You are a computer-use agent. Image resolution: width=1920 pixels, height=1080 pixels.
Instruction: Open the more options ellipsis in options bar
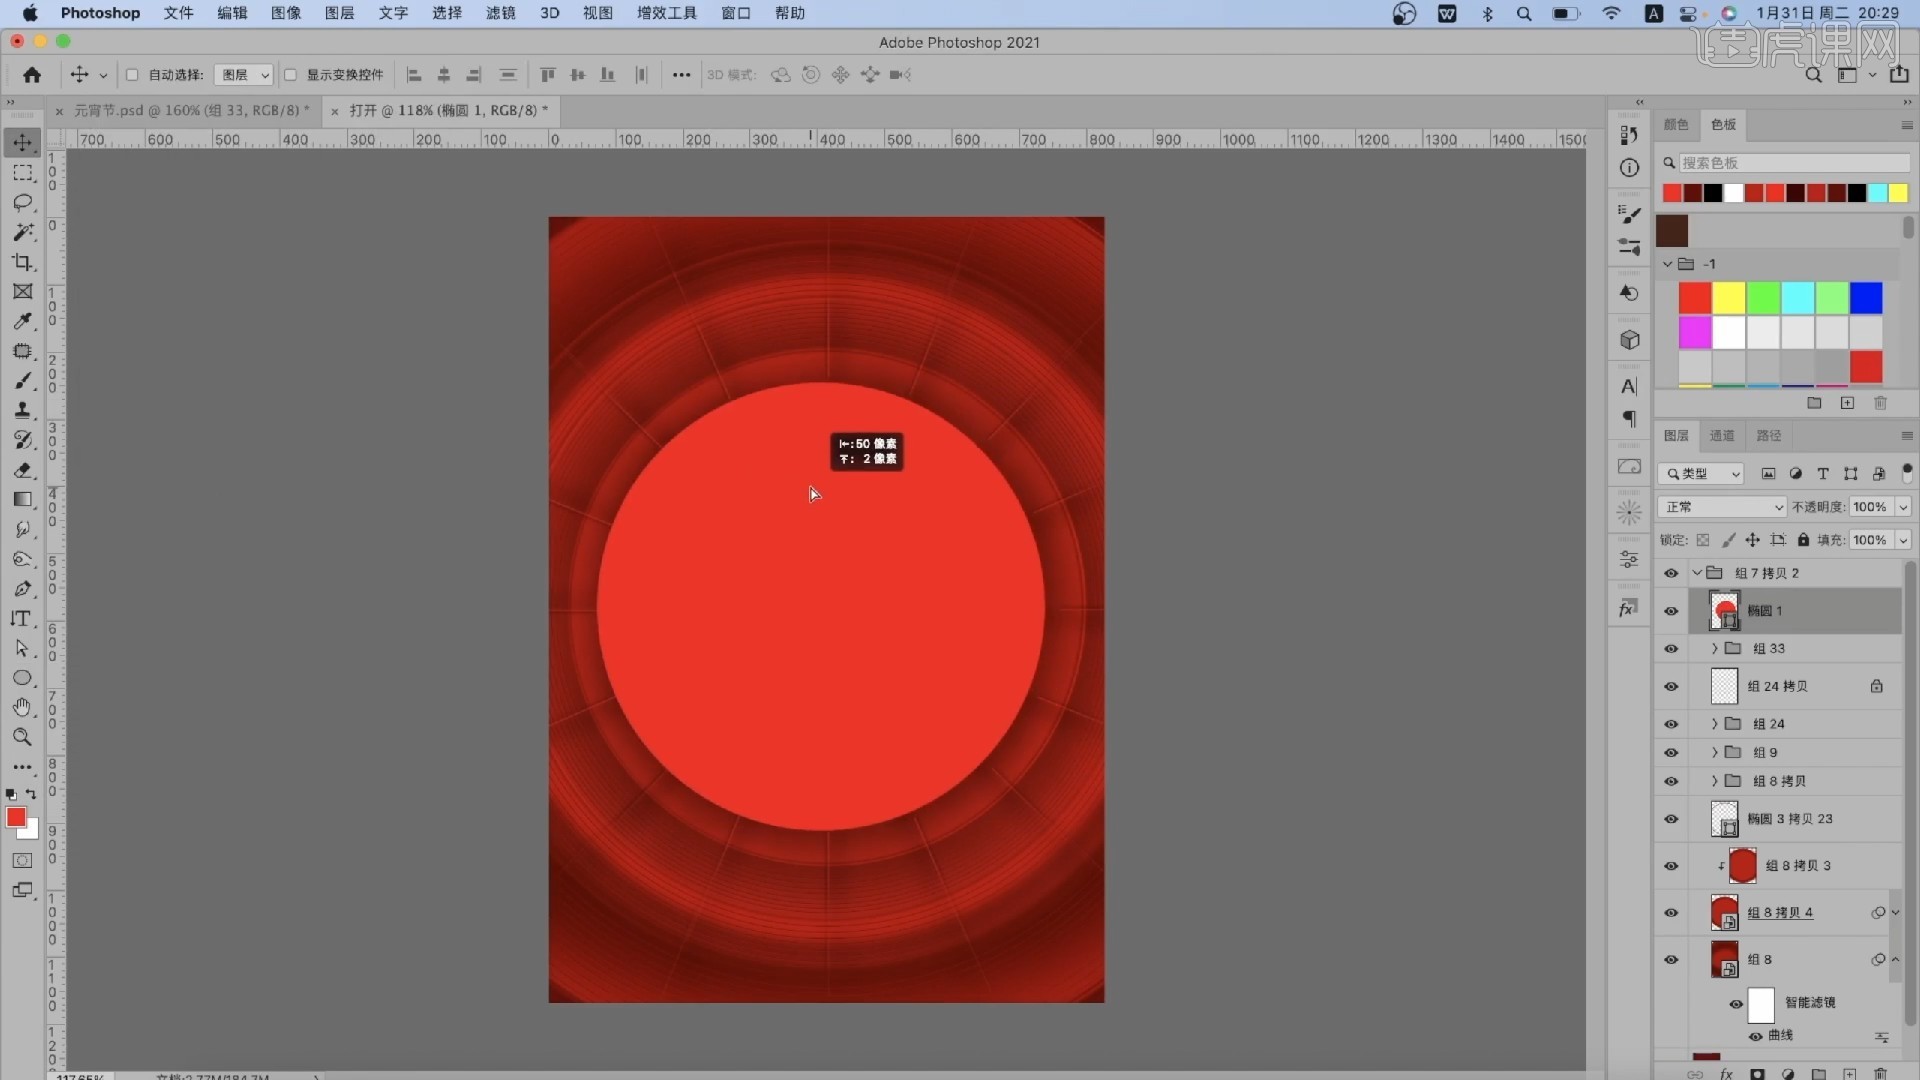(x=681, y=75)
